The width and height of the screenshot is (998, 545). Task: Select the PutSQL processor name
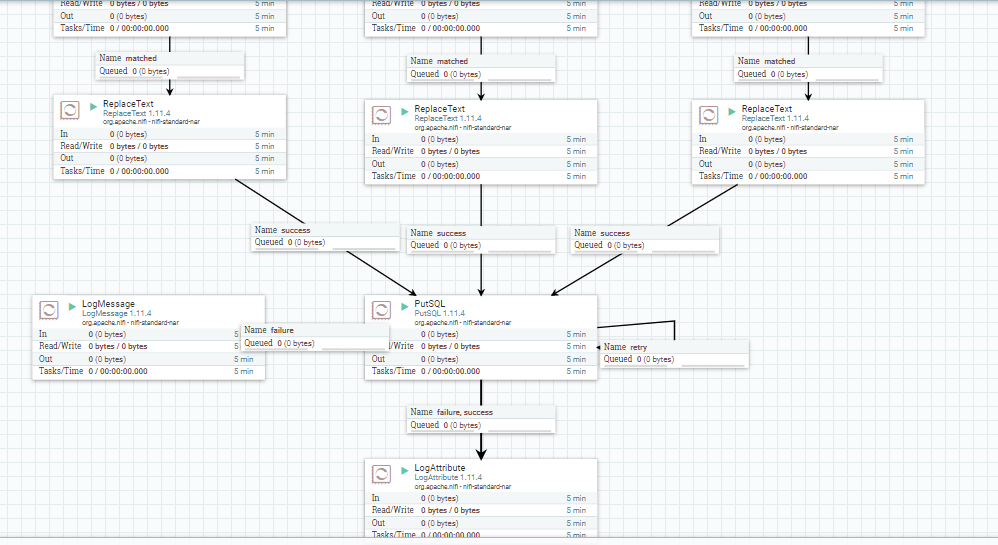(x=430, y=304)
